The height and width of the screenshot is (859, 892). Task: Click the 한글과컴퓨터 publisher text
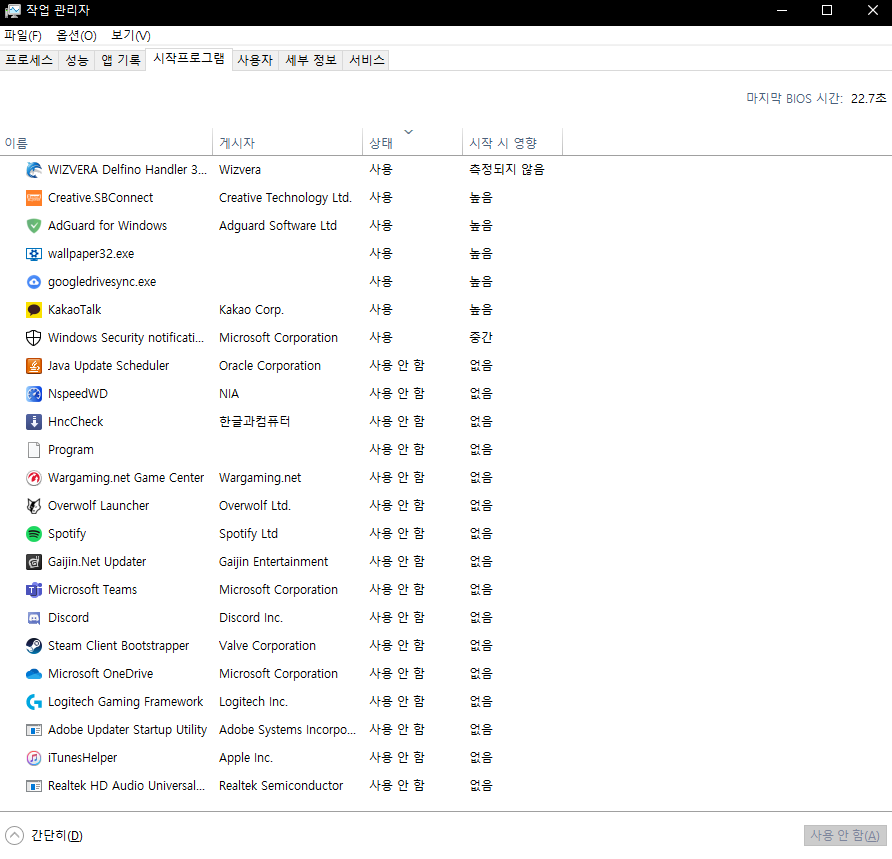[254, 422]
